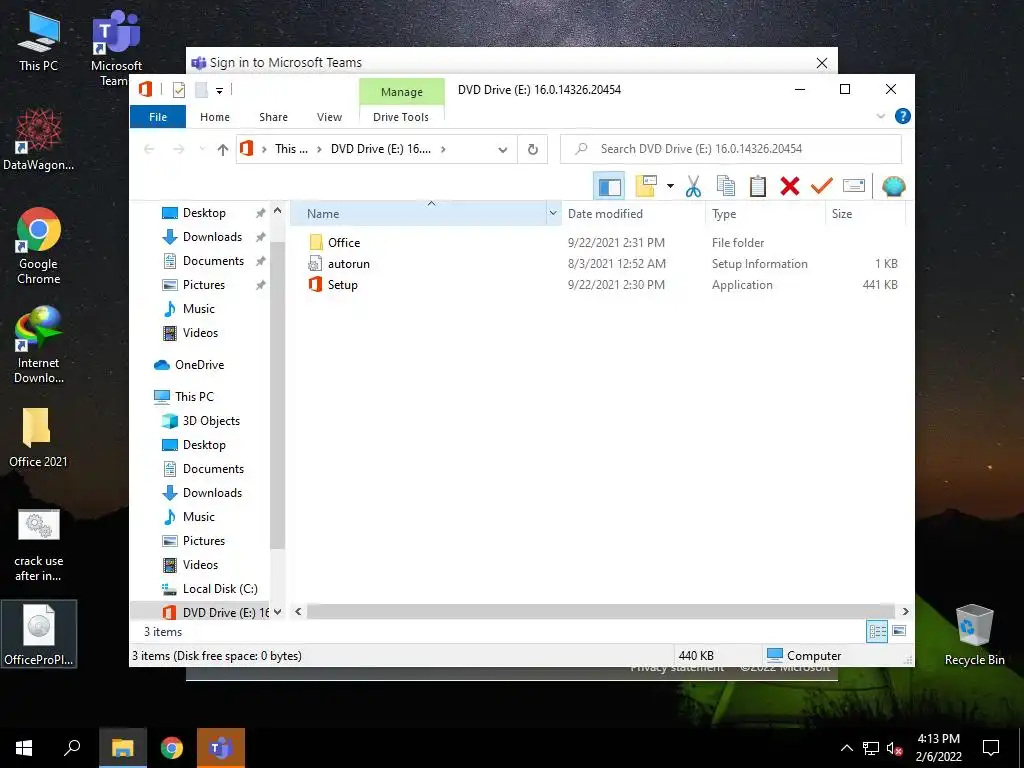Click the globe shell icon in toolbar
Image resolution: width=1024 pixels, height=768 pixels.
(893, 187)
